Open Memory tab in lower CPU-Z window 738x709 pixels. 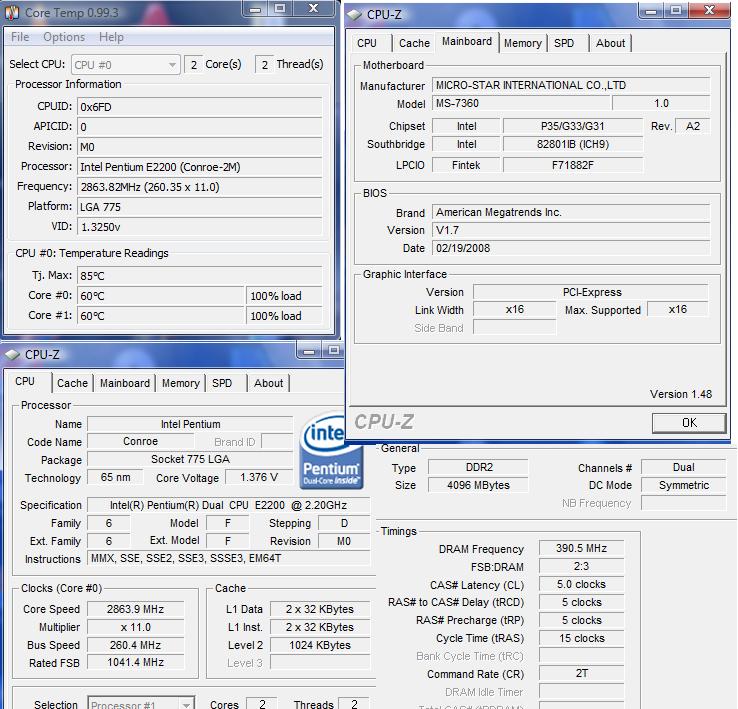click(x=181, y=383)
